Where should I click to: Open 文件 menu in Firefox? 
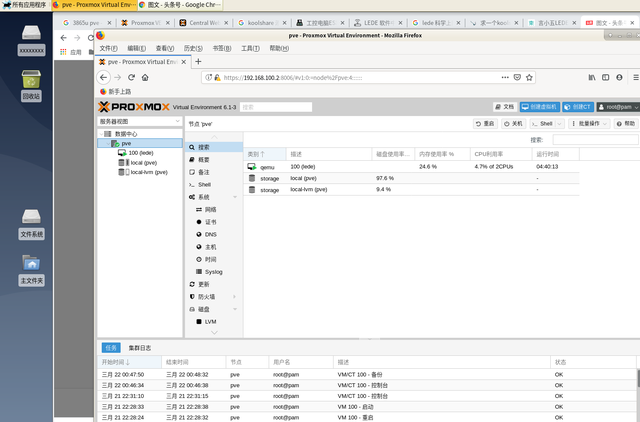coord(109,48)
